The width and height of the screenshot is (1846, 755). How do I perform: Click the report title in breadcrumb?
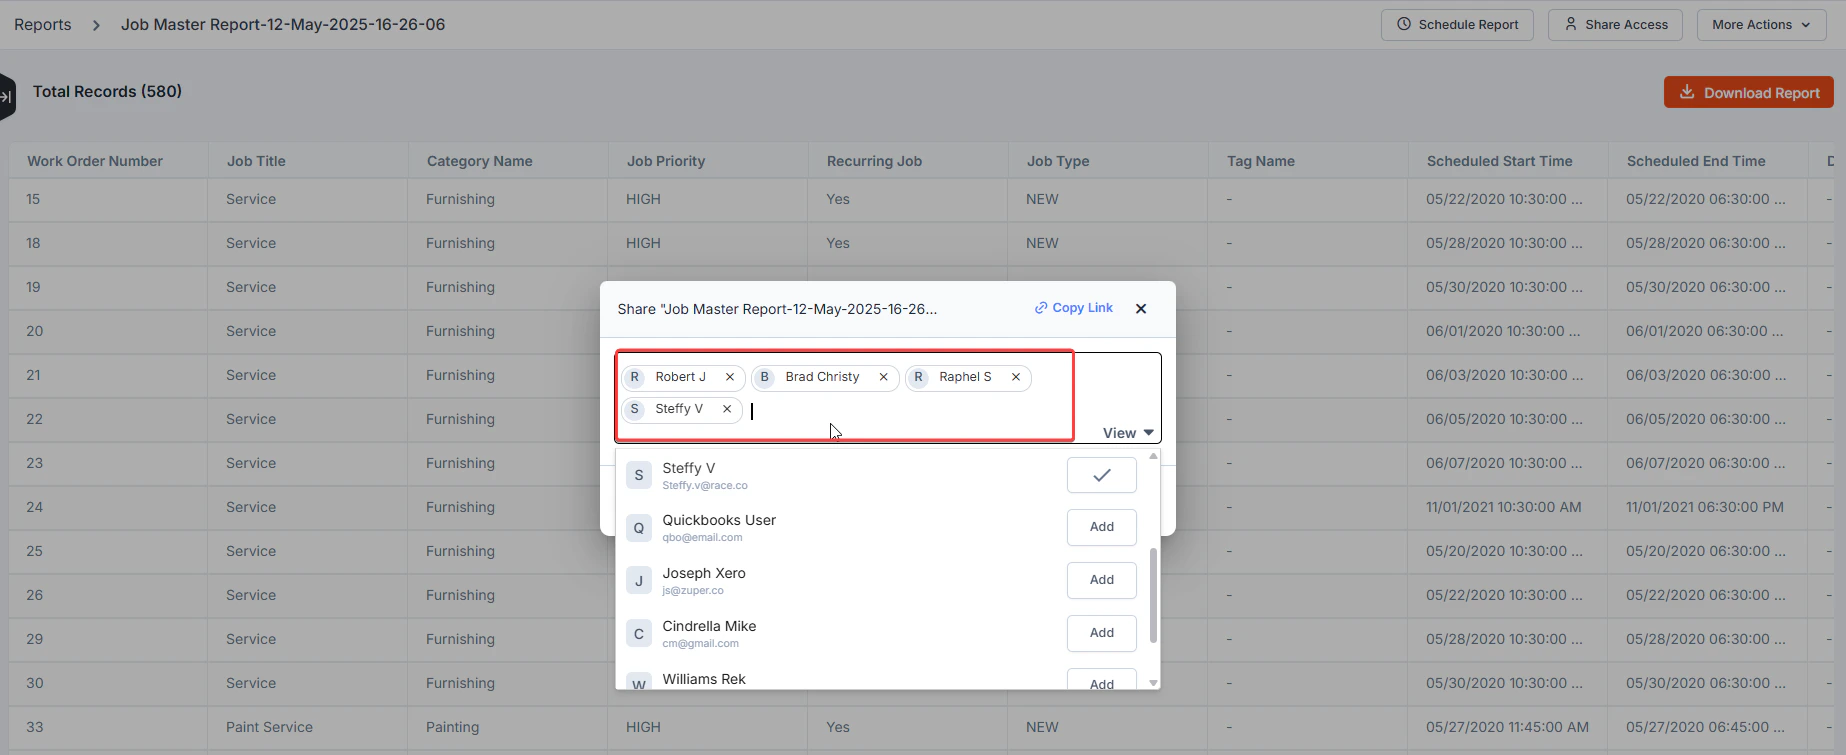283,25
